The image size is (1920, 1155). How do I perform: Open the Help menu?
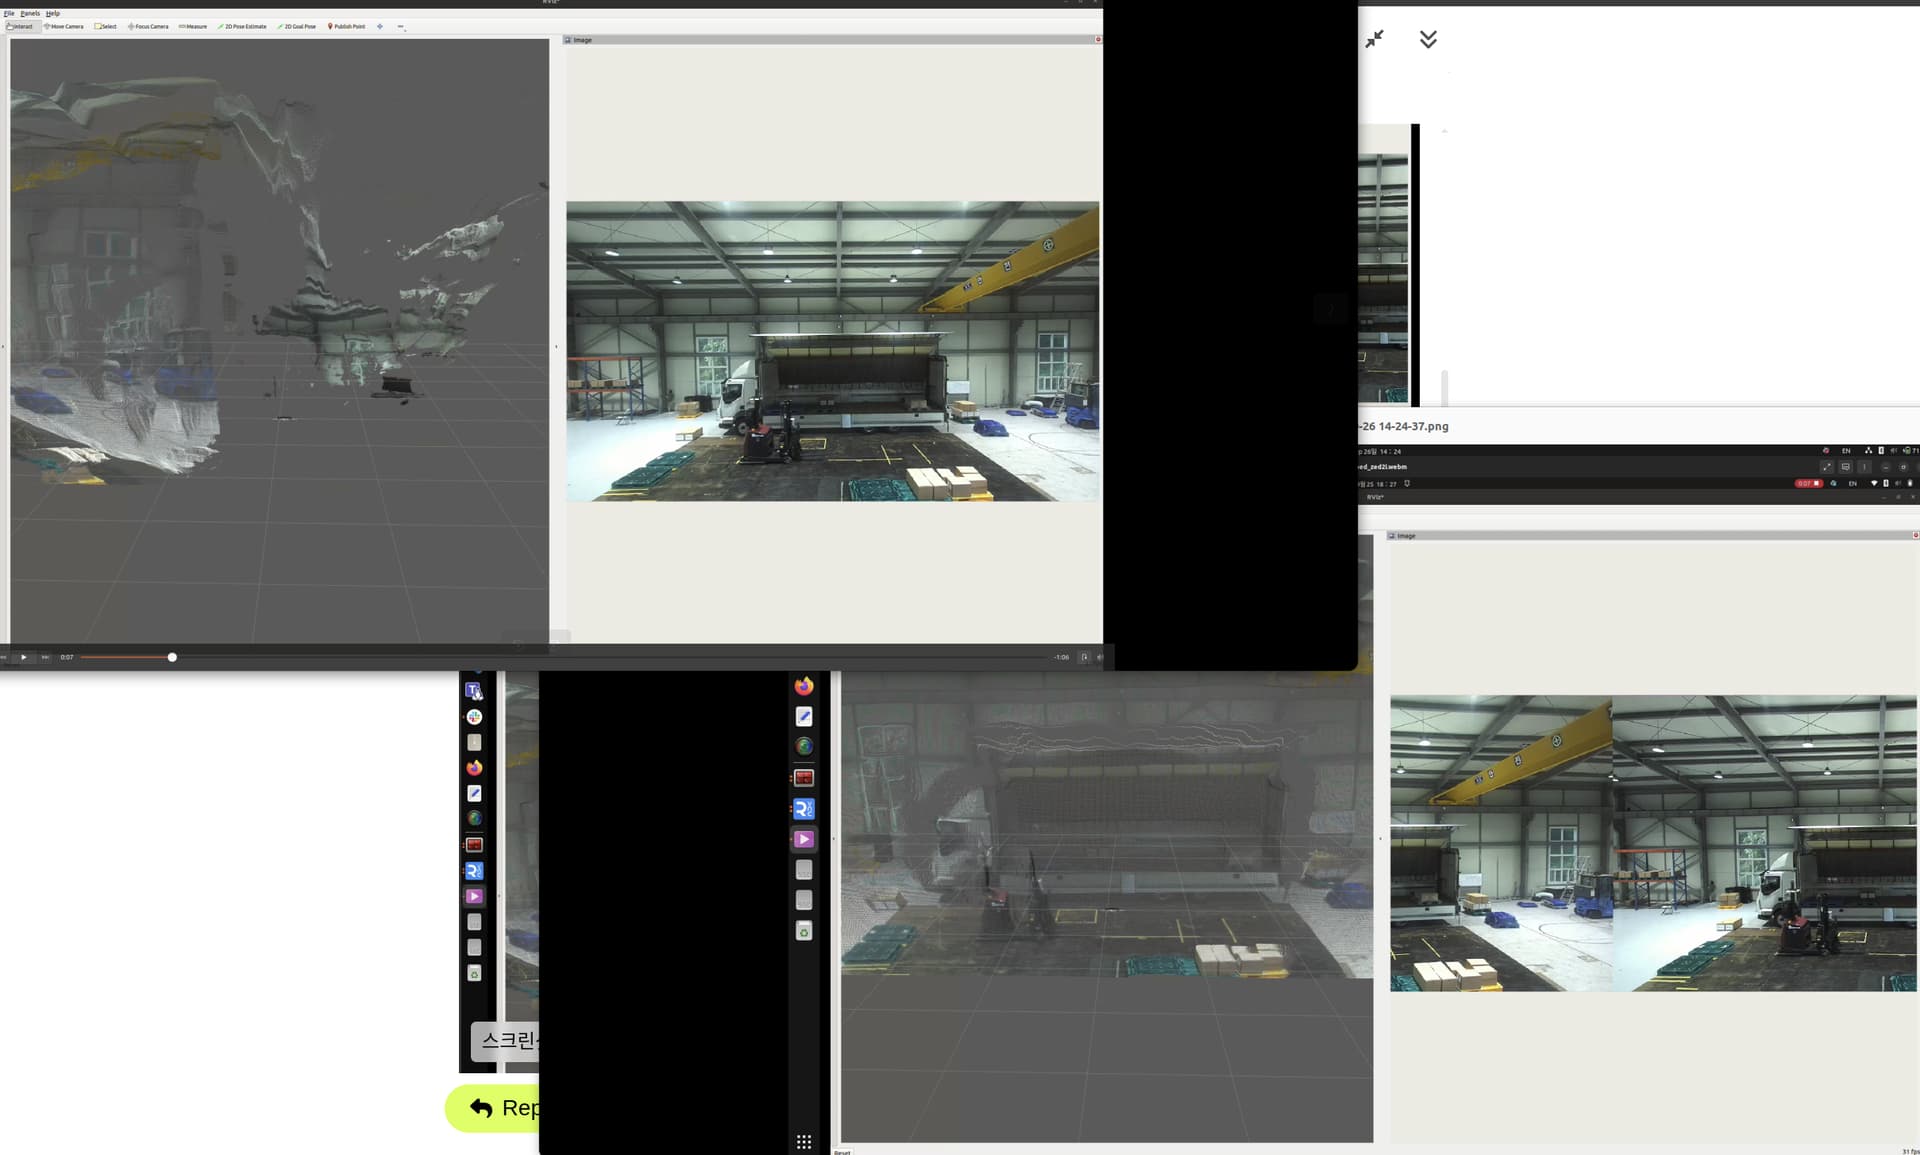tap(53, 14)
